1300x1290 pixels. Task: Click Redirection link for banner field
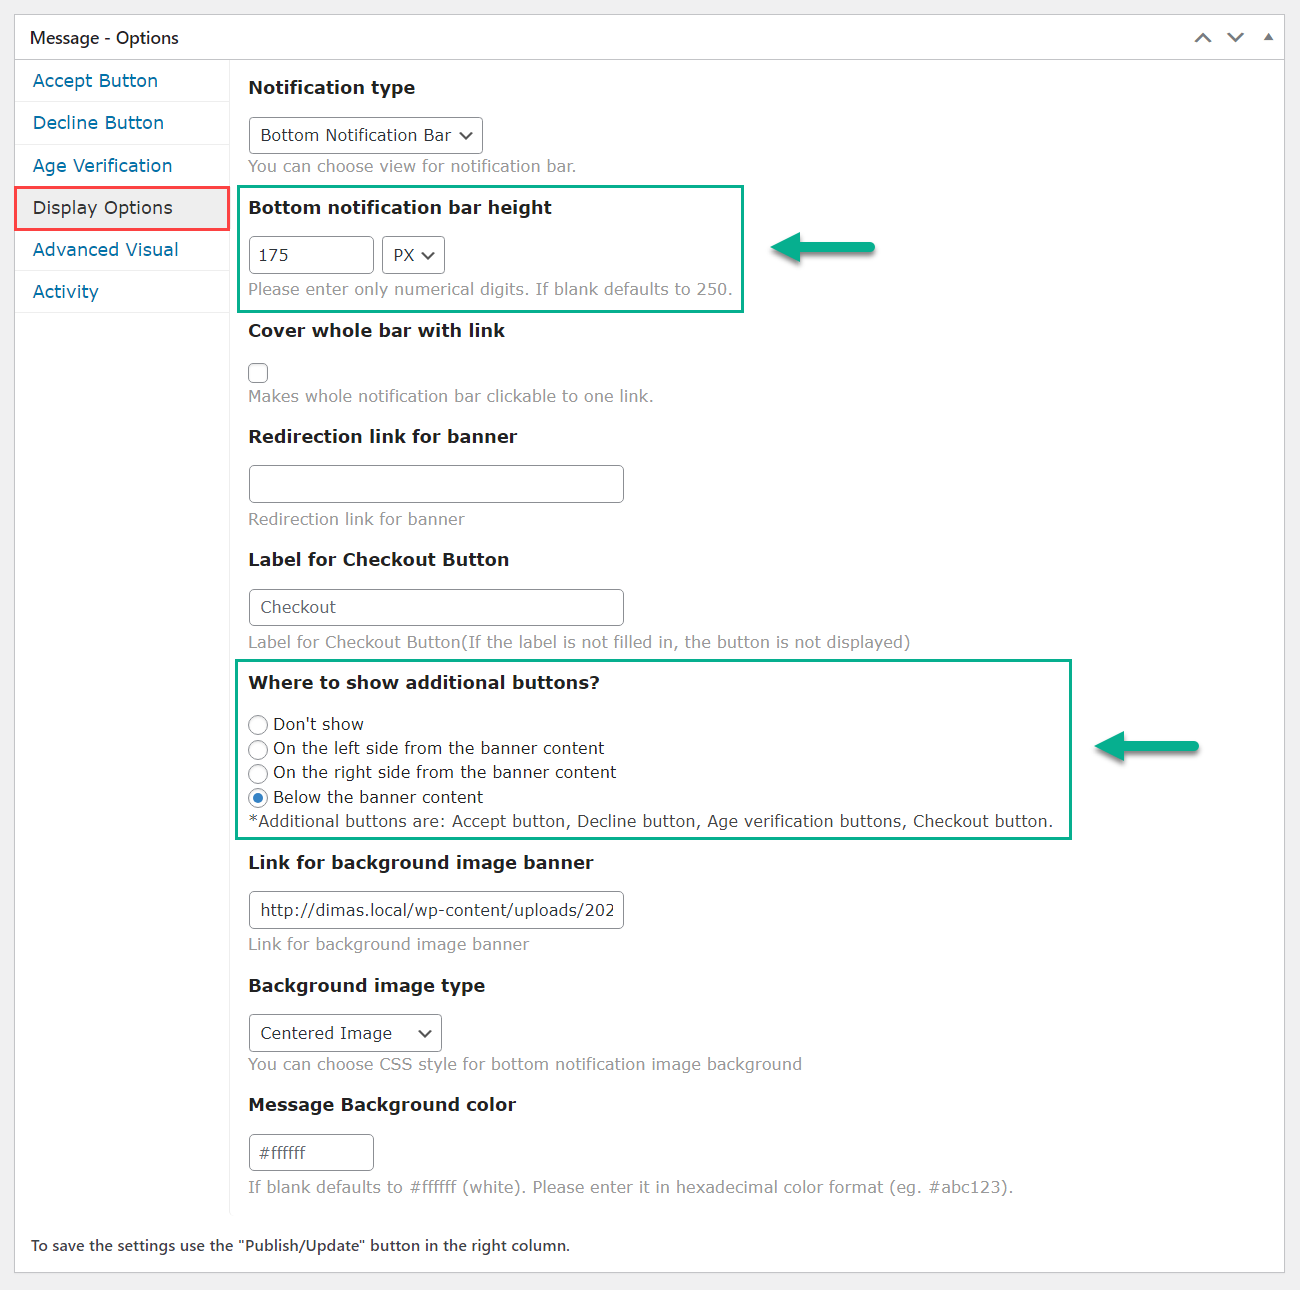pos(436,484)
